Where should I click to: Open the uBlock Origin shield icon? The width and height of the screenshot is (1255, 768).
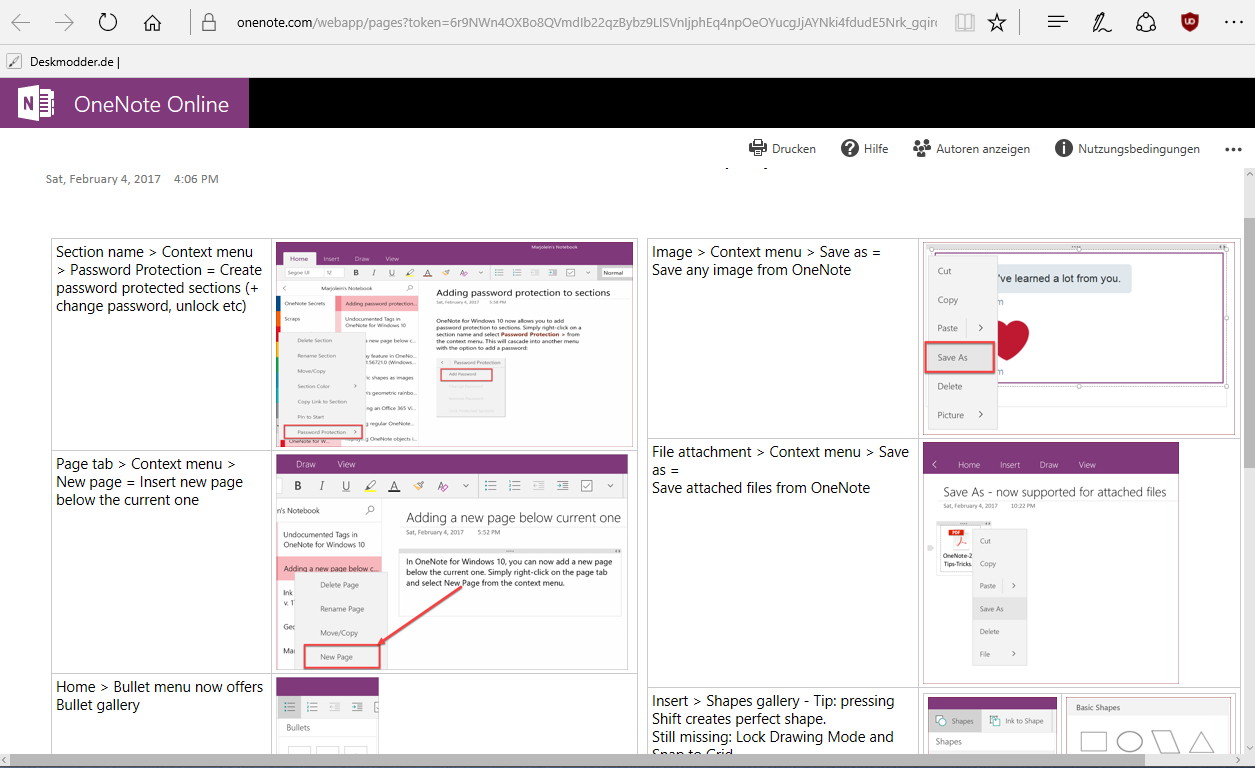tap(1190, 22)
